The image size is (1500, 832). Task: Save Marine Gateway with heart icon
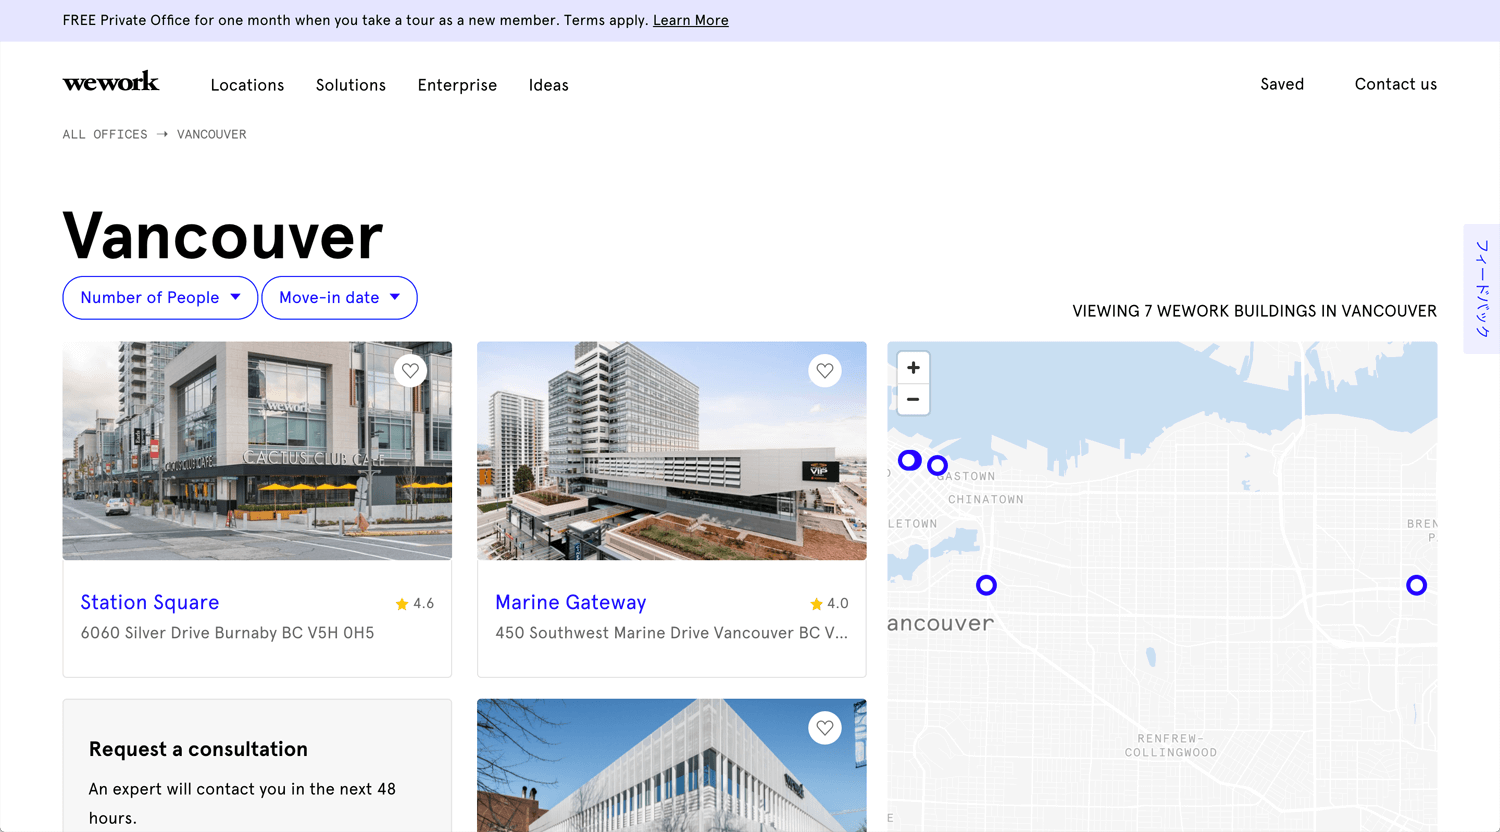[825, 371]
